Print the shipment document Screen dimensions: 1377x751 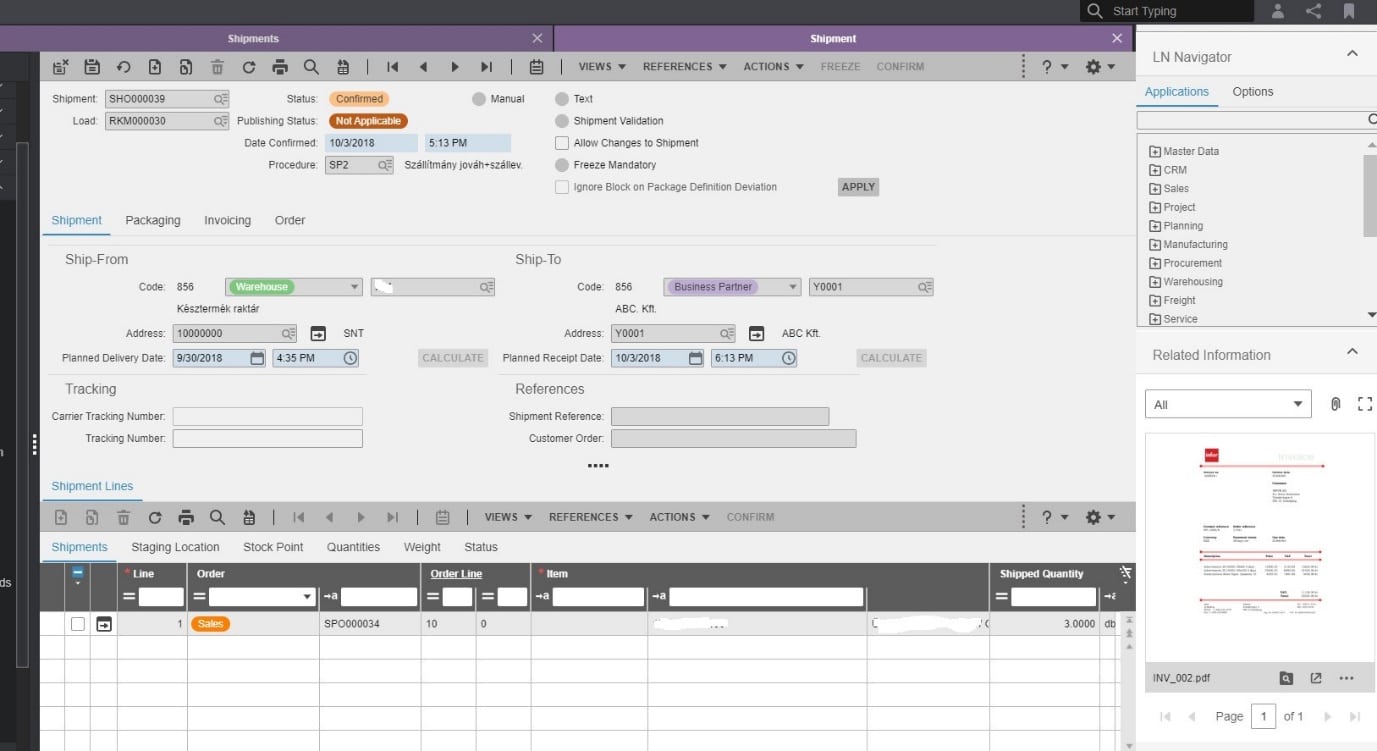point(279,66)
